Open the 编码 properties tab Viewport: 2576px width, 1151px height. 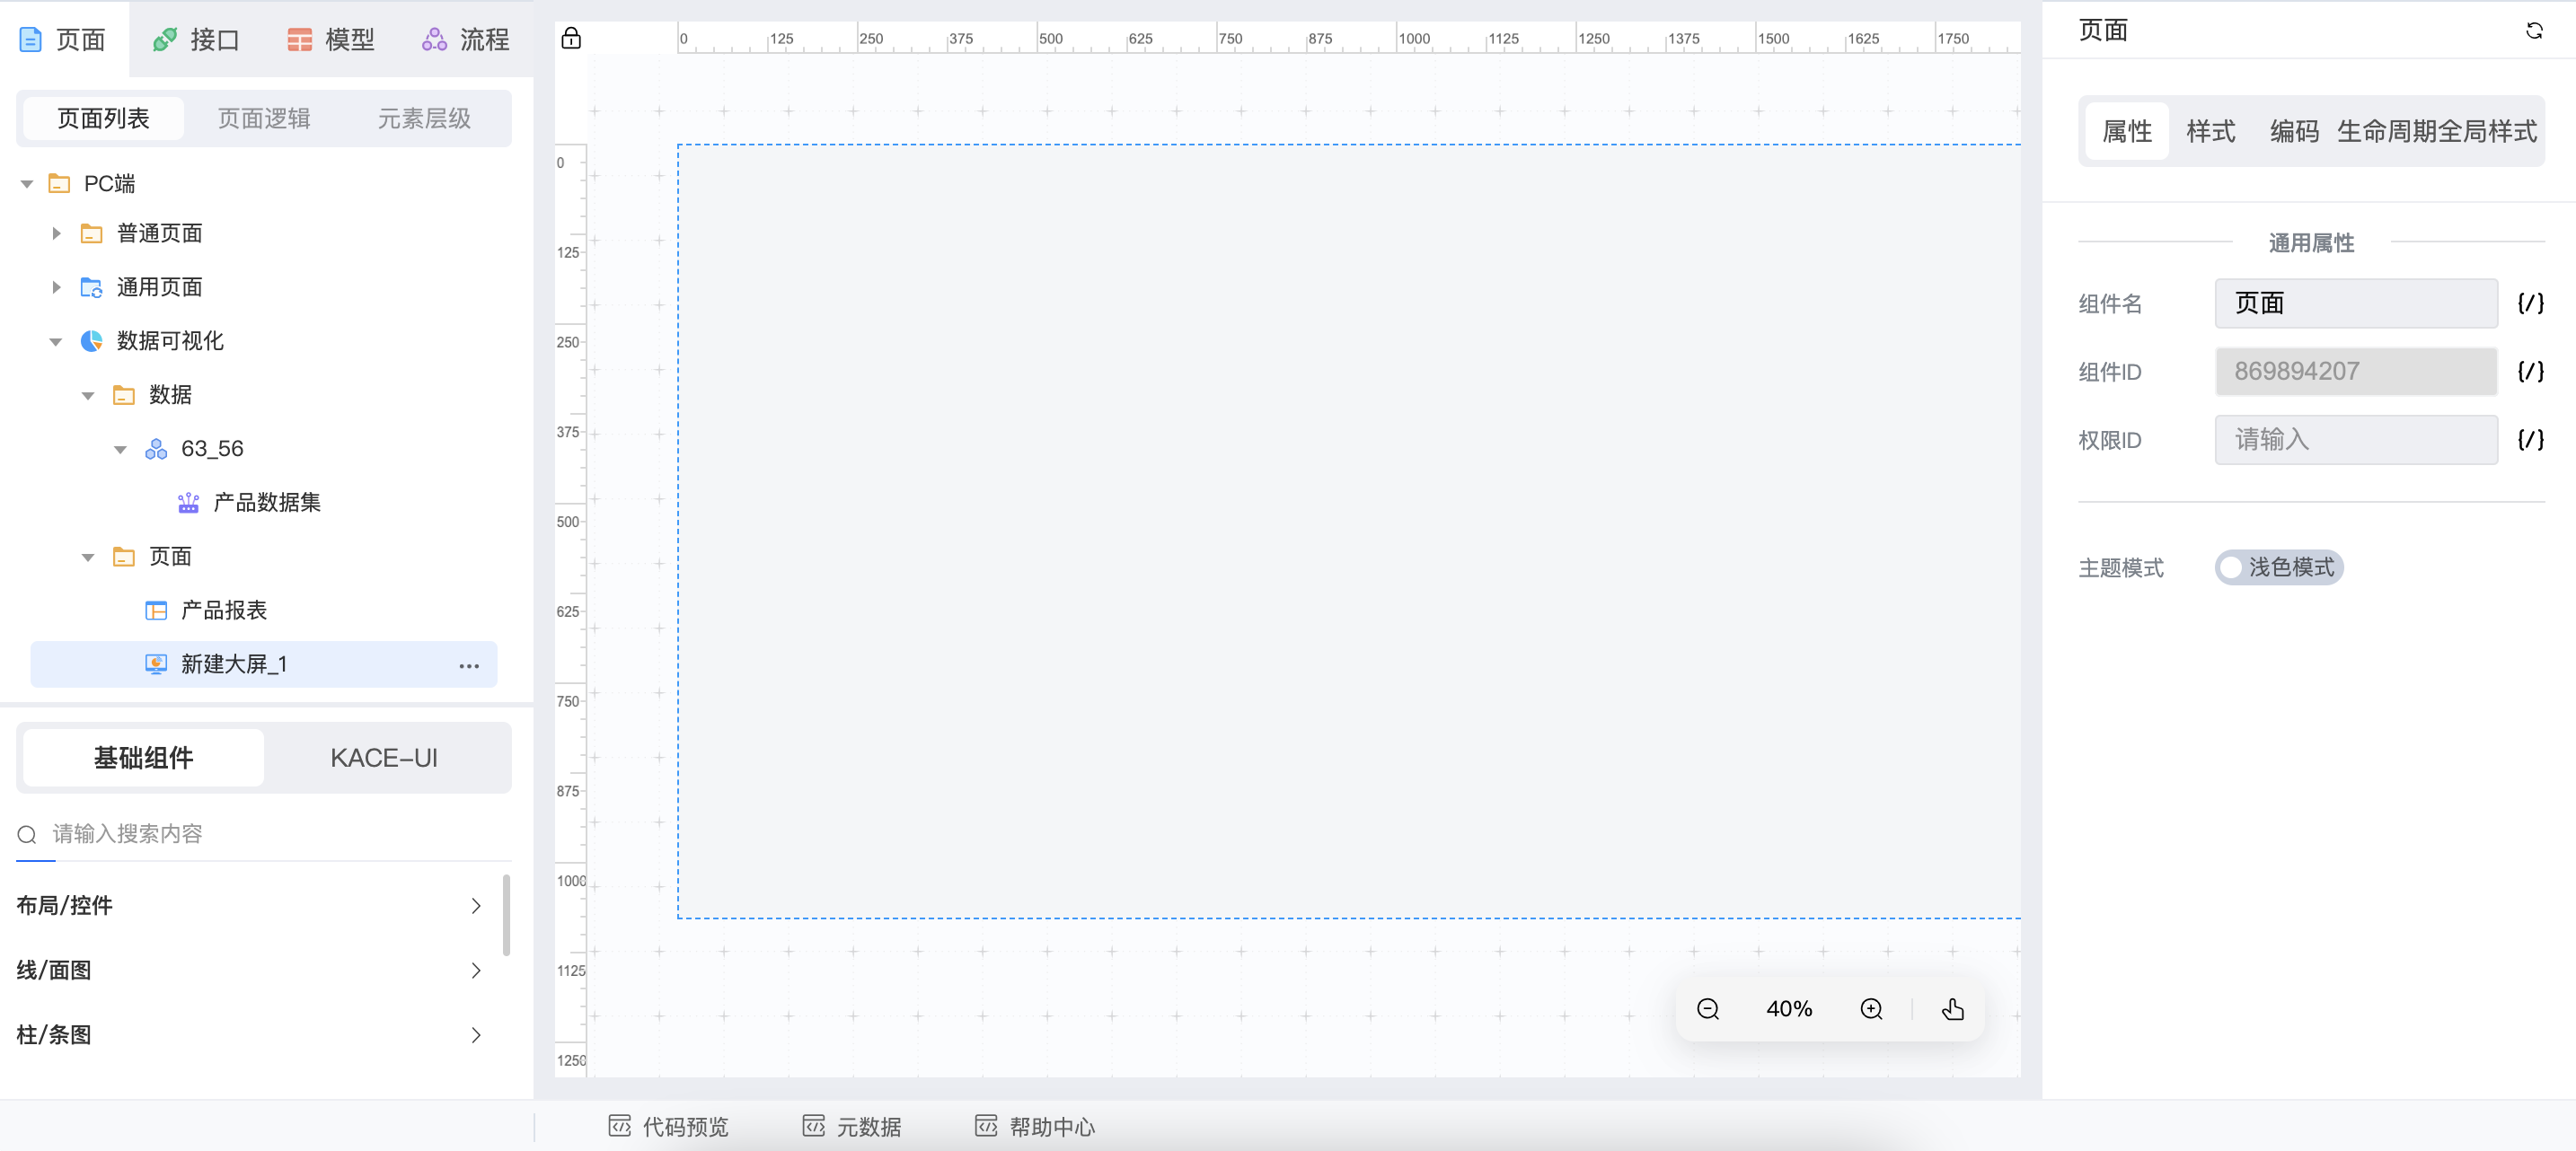point(2294,132)
